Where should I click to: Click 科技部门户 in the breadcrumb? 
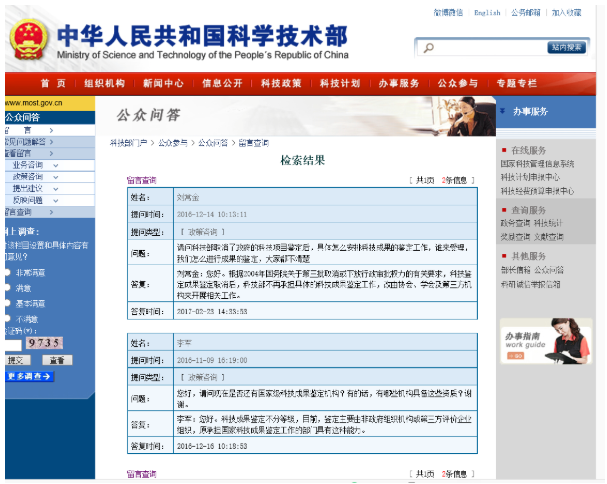[128, 143]
